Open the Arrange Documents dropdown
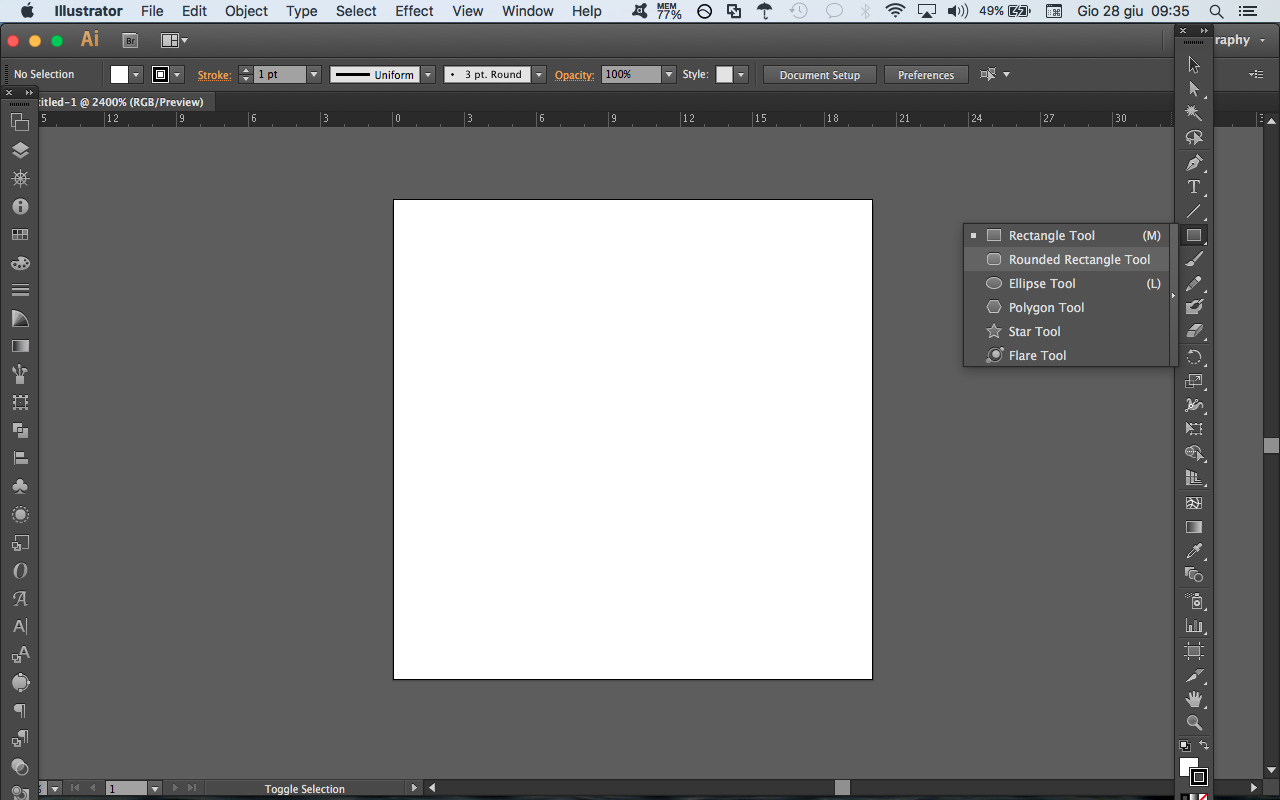Viewport: 1280px width, 800px height. point(174,41)
